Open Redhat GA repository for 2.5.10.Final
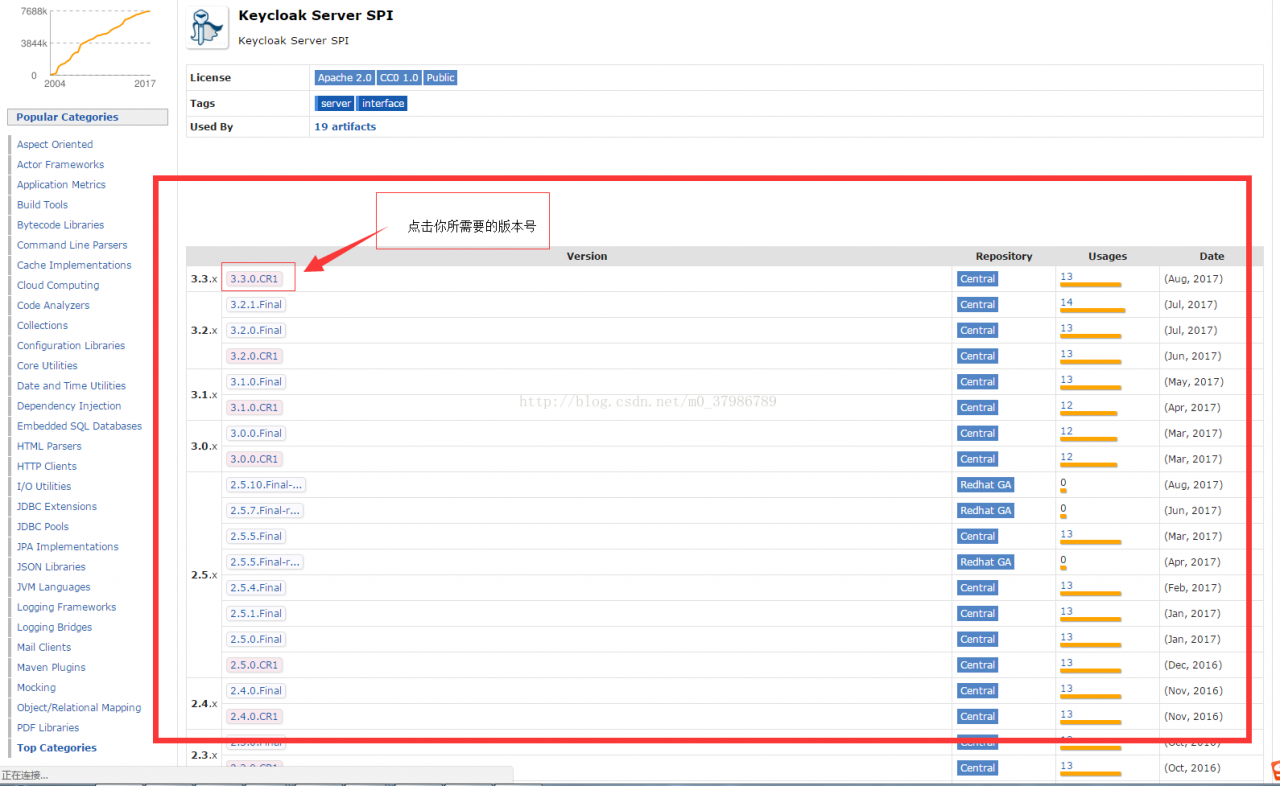Viewport: 1280px width, 786px height. pos(985,485)
